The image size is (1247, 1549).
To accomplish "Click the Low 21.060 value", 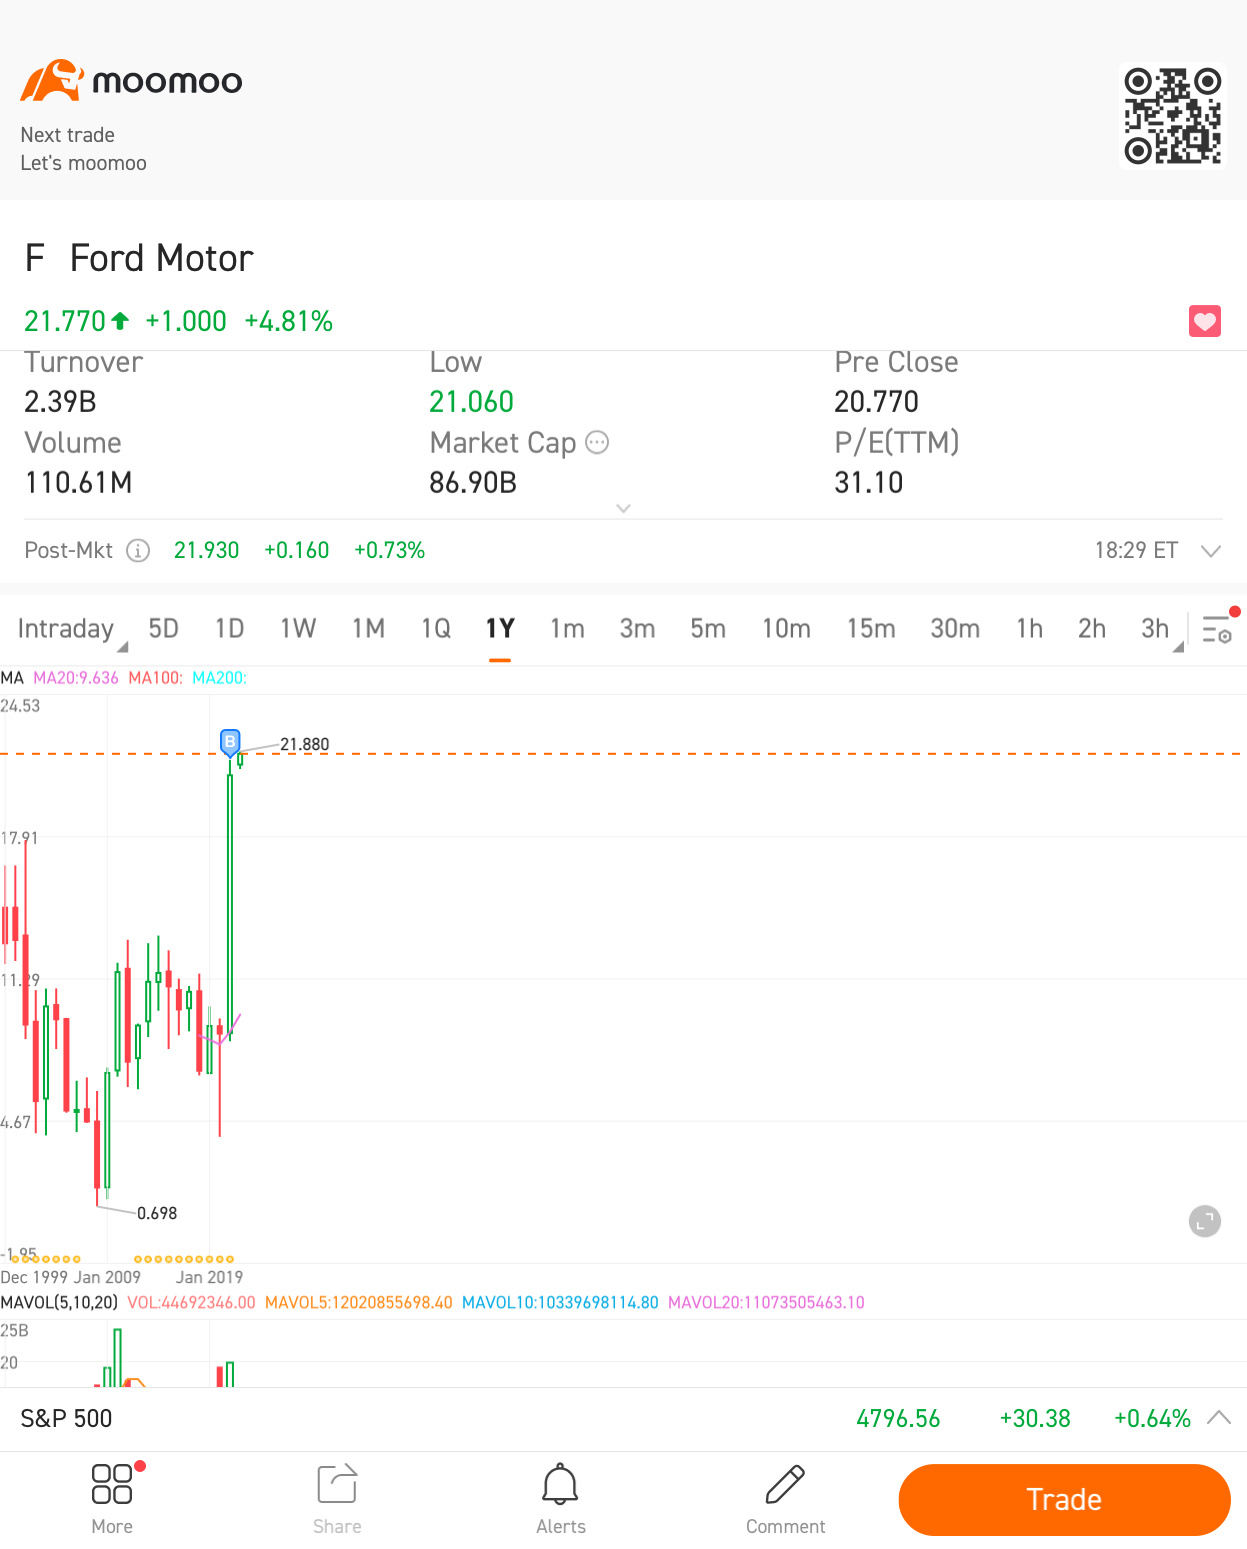I will click(471, 401).
